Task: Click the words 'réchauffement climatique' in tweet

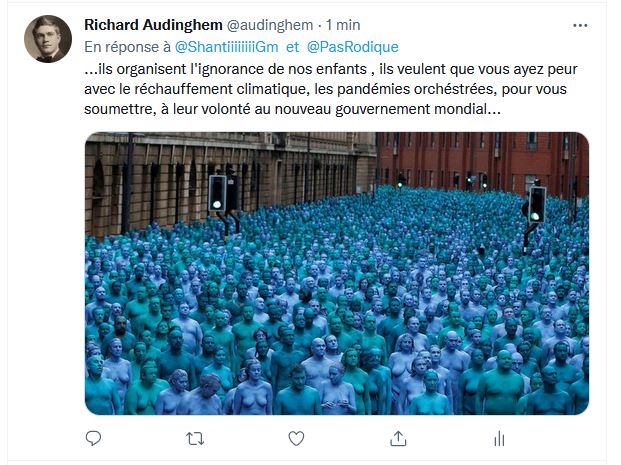Action: click(222, 89)
